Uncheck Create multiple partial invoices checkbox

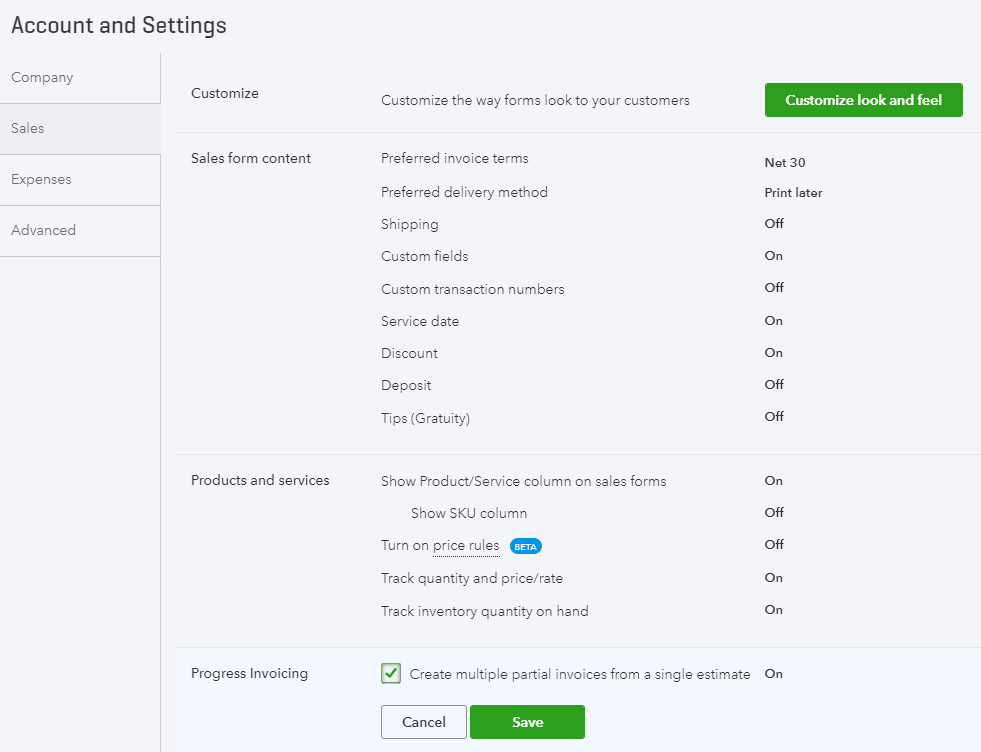click(391, 674)
